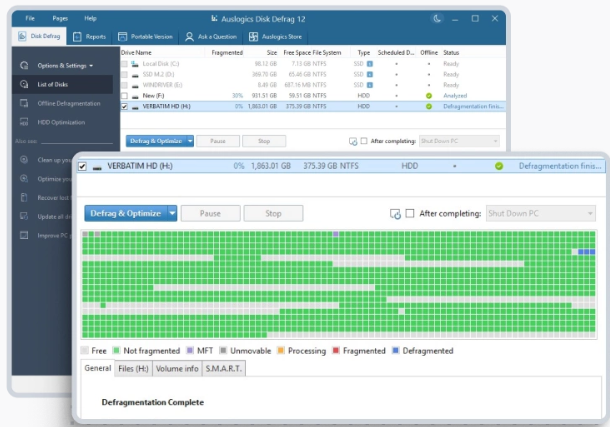Click the Improve PC sidebar icon
Screen dimensions: 610x427
coord(24,235)
